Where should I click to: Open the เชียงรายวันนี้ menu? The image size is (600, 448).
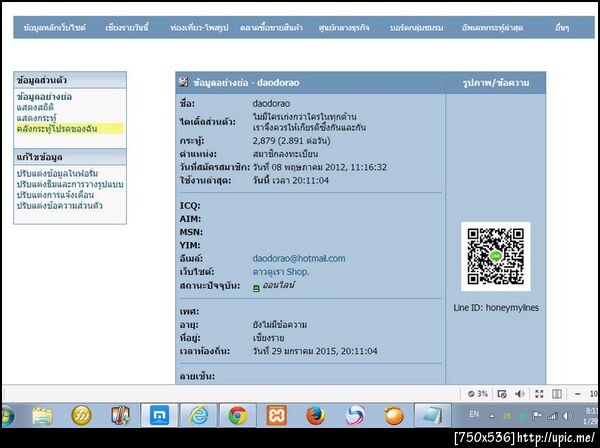[127, 28]
